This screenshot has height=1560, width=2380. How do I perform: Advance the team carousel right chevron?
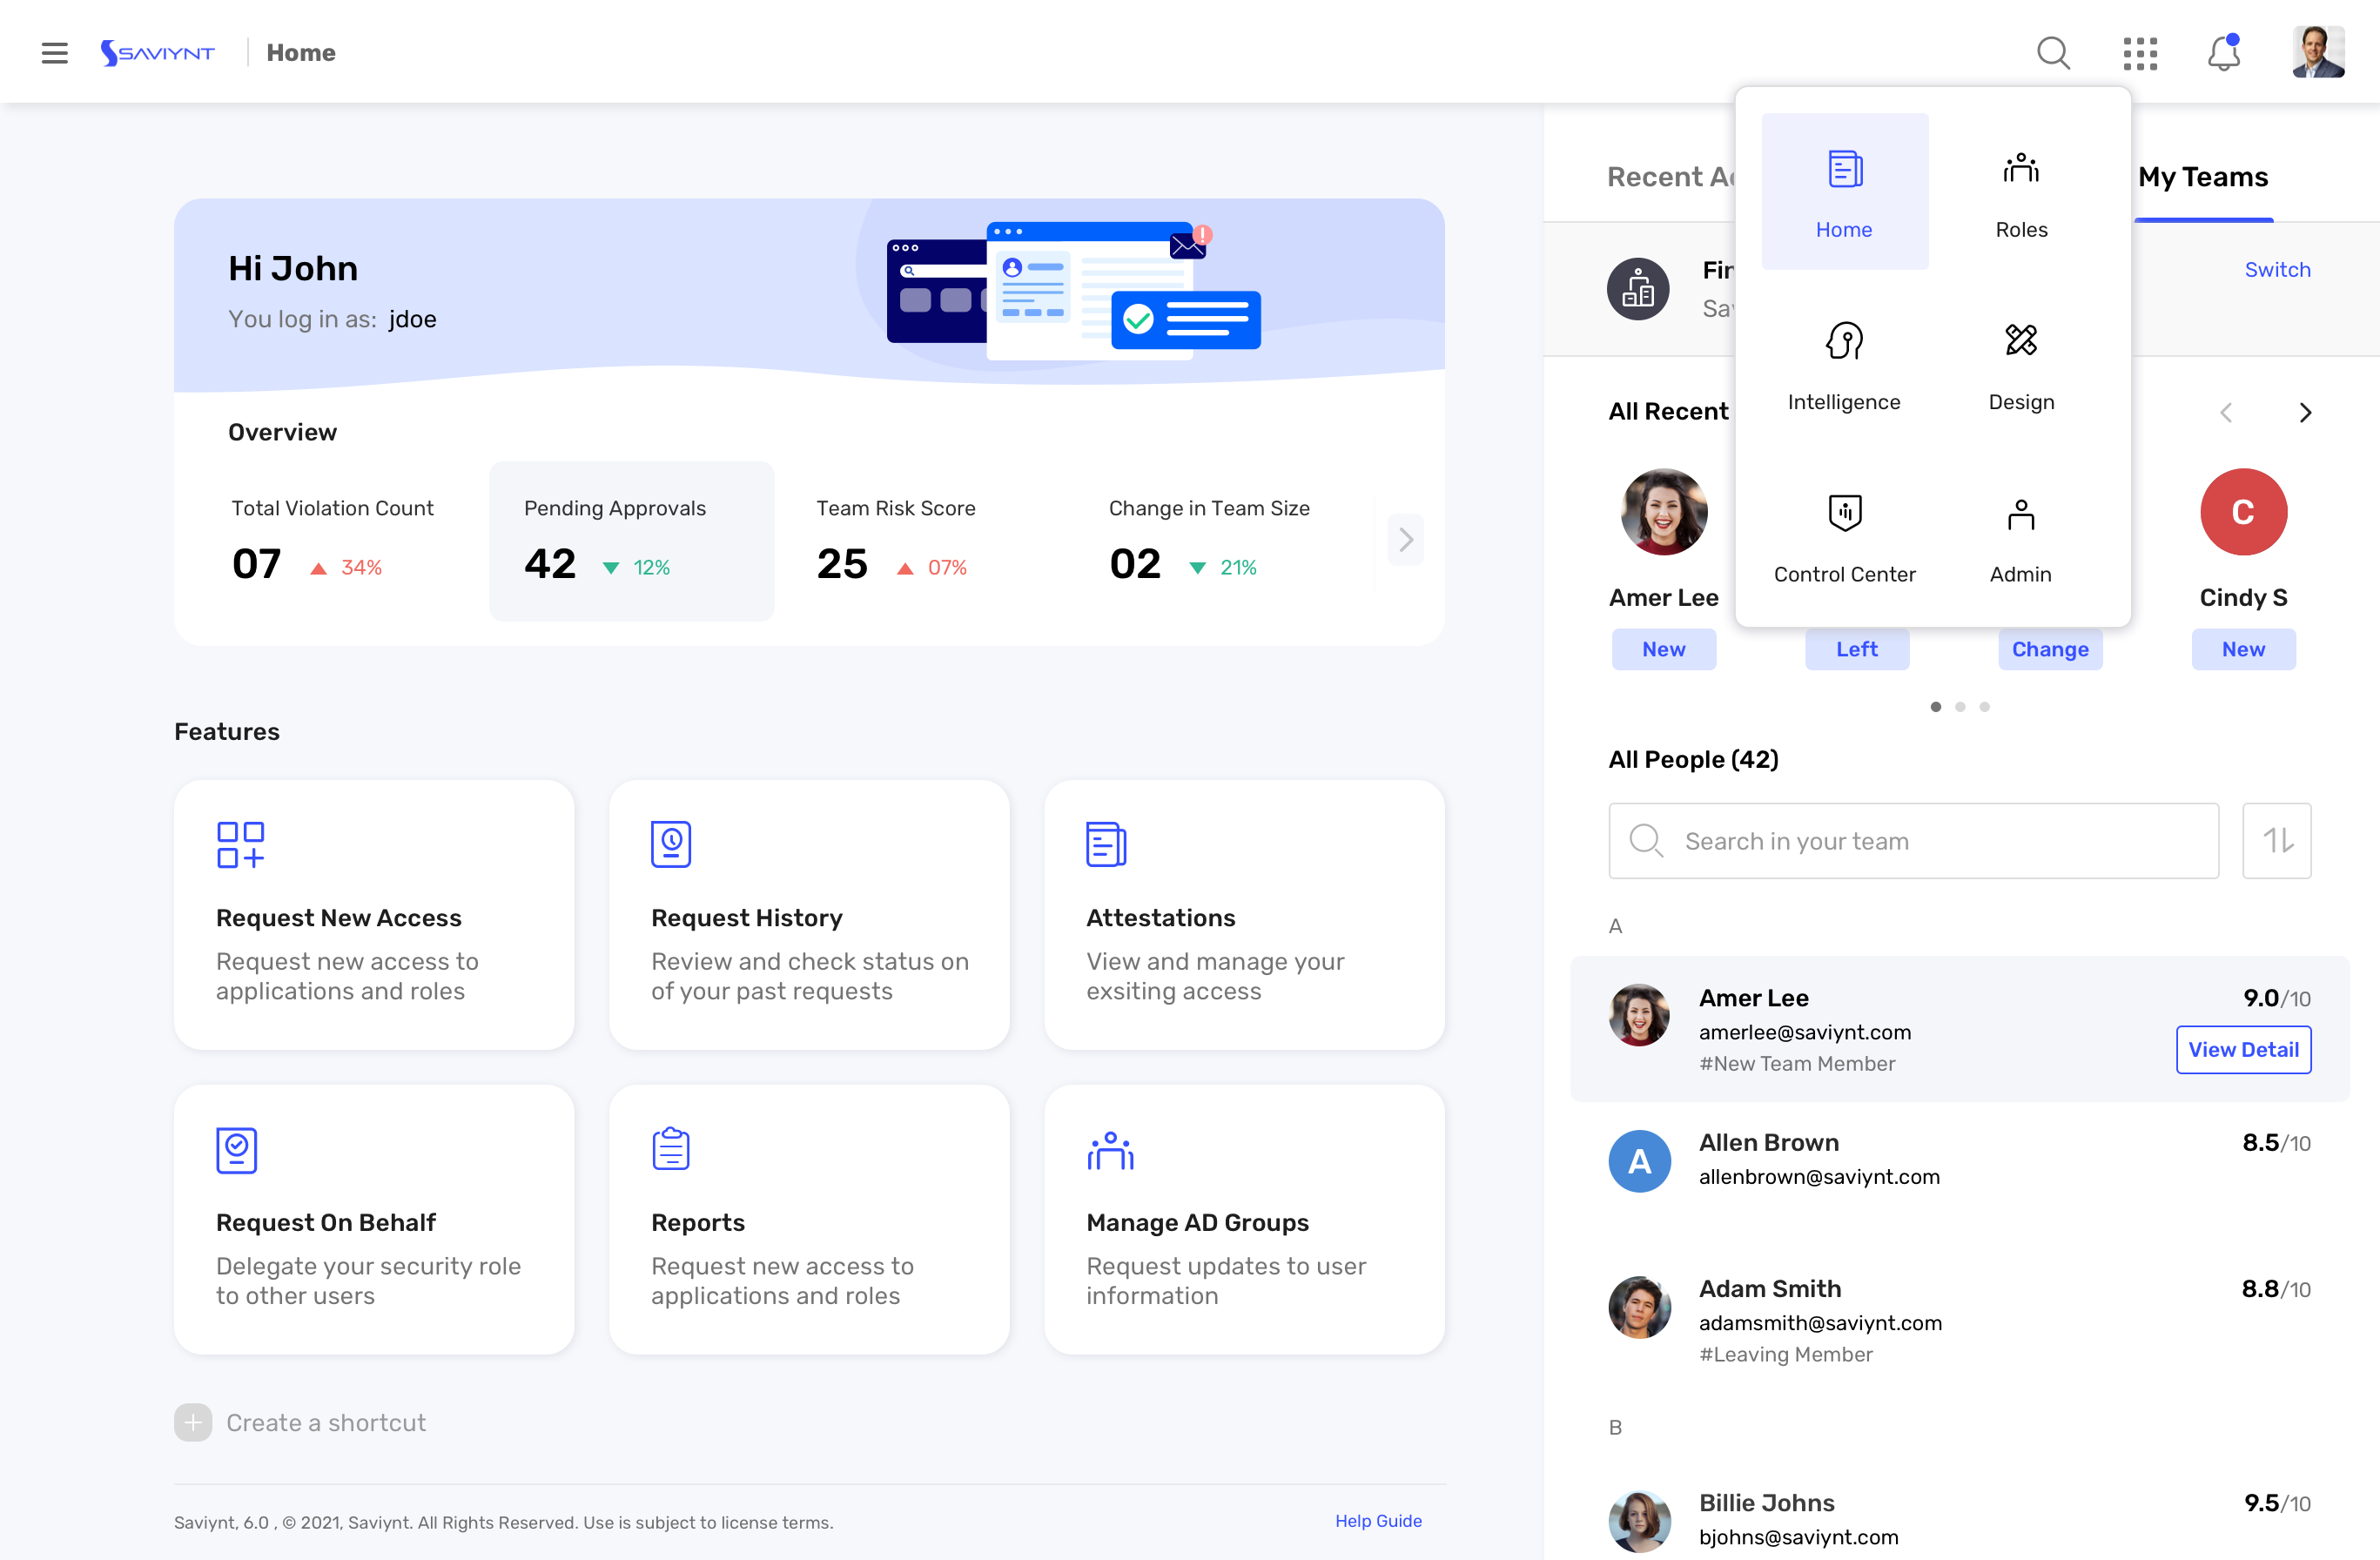coord(2307,412)
